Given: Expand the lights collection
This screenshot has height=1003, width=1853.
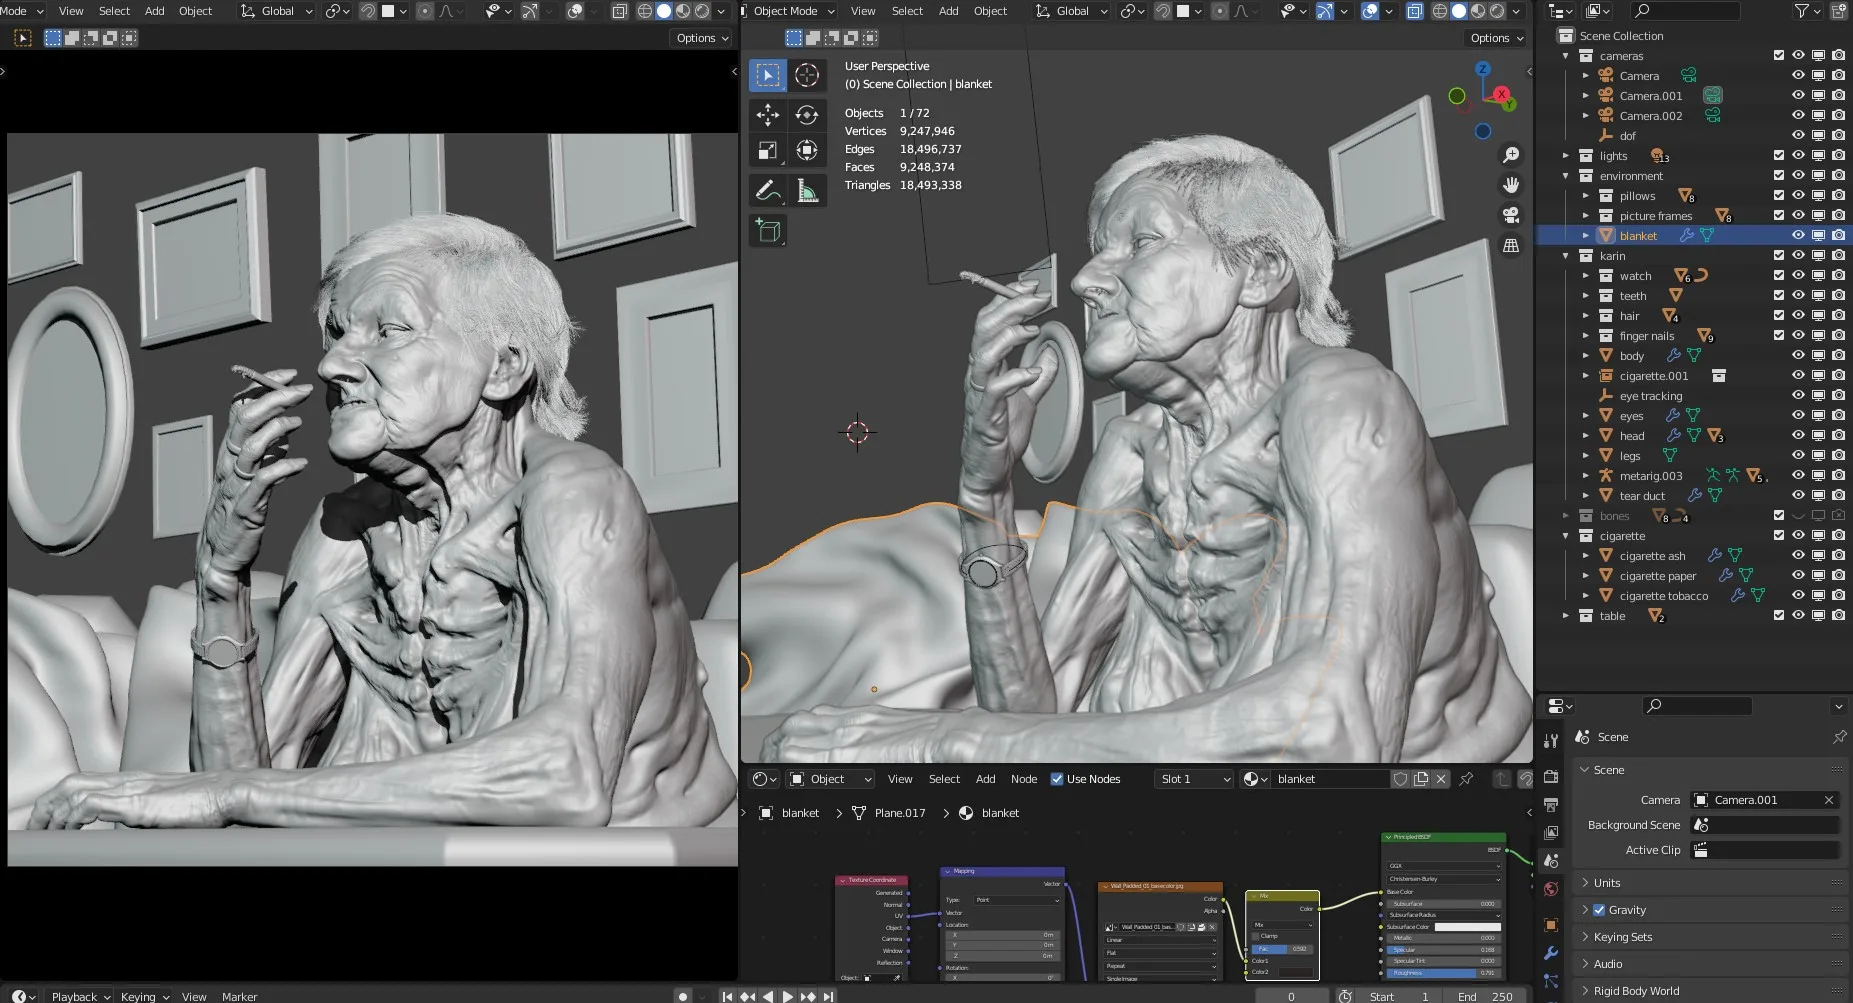Looking at the screenshot, I should [x=1566, y=156].
